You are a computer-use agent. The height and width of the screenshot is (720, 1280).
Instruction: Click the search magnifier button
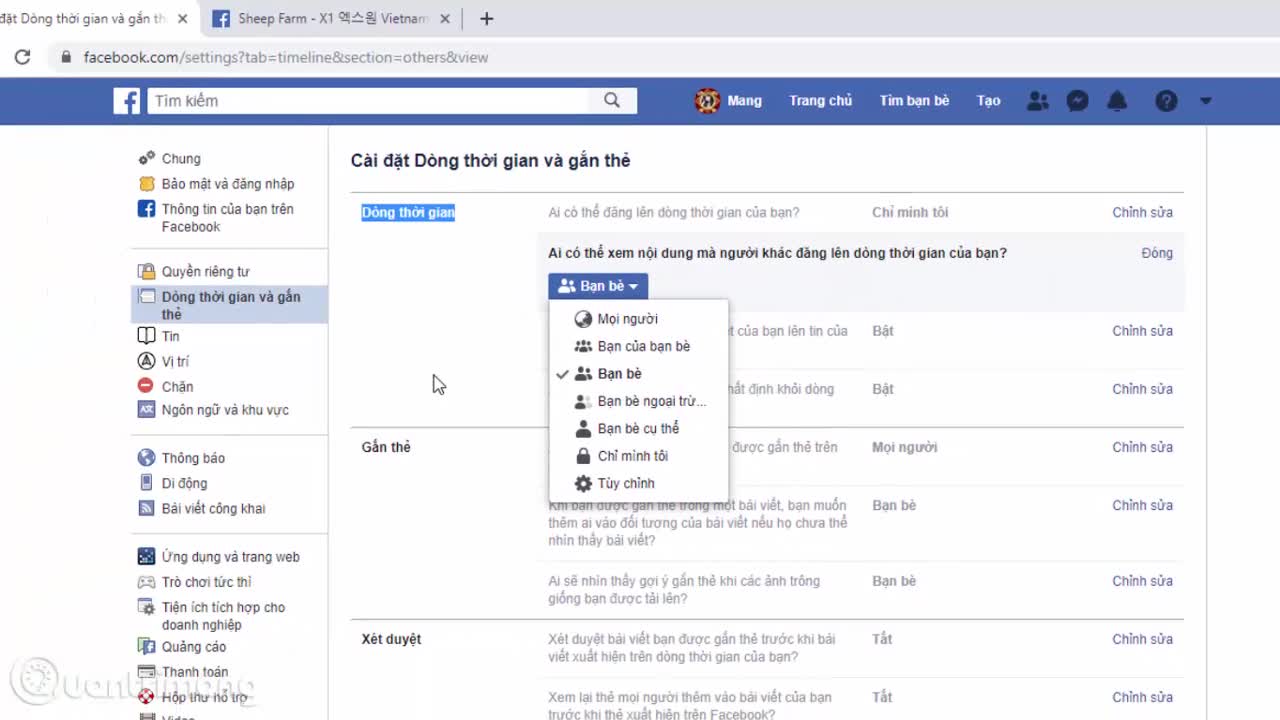pyautogui.click(x=612, y=100)
